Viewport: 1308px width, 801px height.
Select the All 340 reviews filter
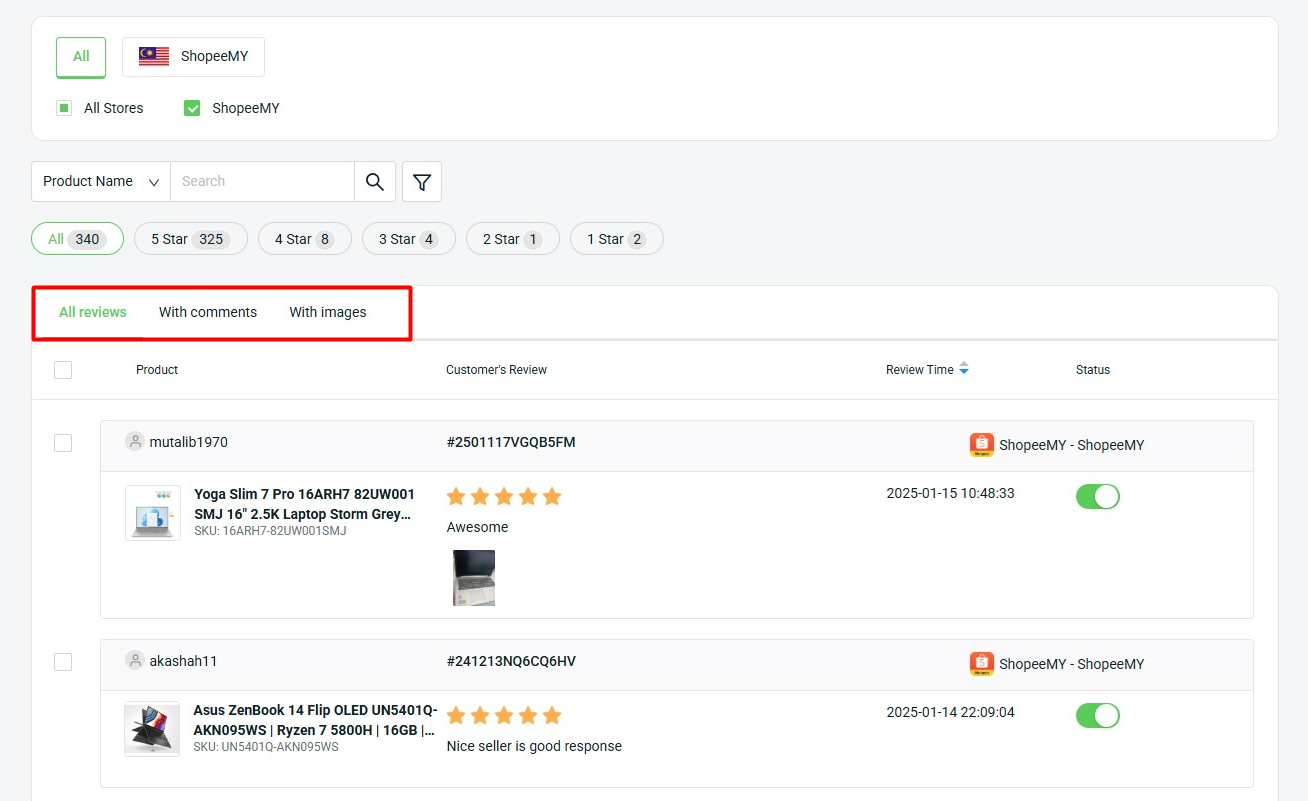click(77, 238)
